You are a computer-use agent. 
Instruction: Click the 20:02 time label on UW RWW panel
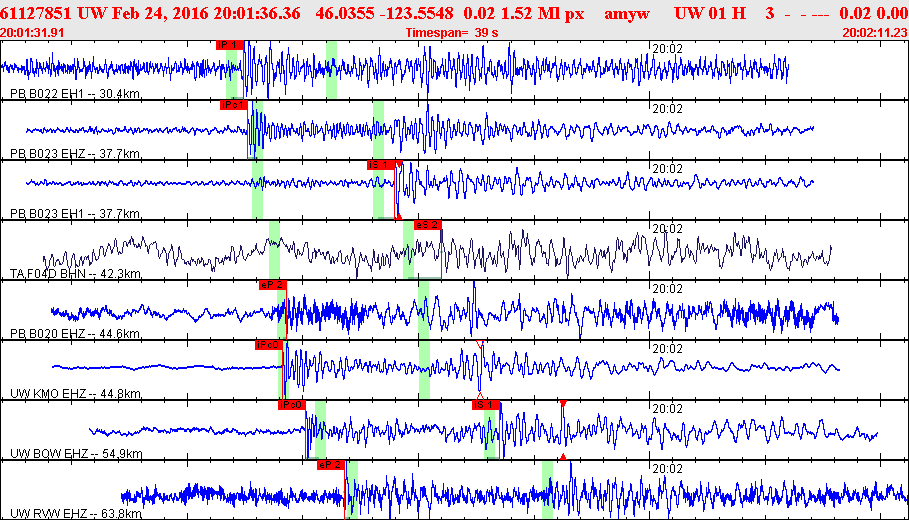point(667,469)
